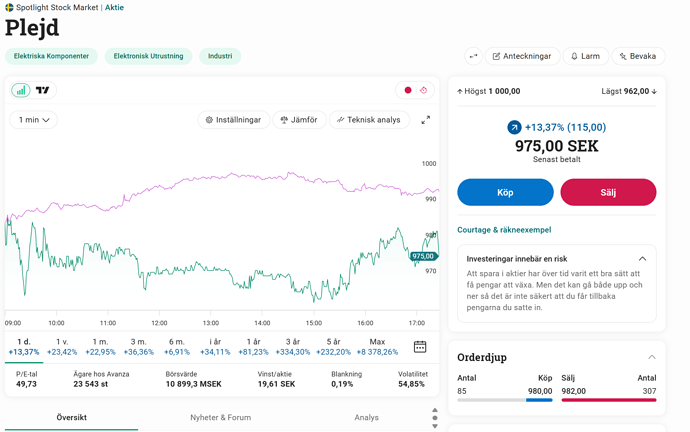Click the blue price-up arrow icon
690x432 pixels.
click(514, 128)
